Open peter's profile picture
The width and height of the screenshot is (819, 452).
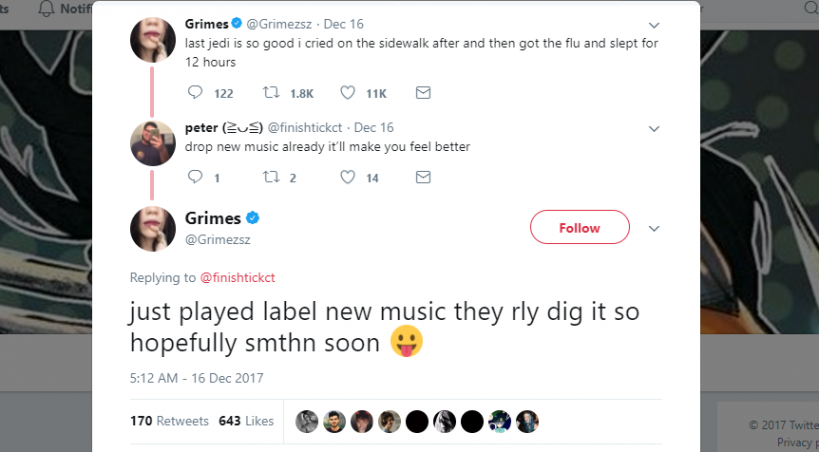point(153,143)
